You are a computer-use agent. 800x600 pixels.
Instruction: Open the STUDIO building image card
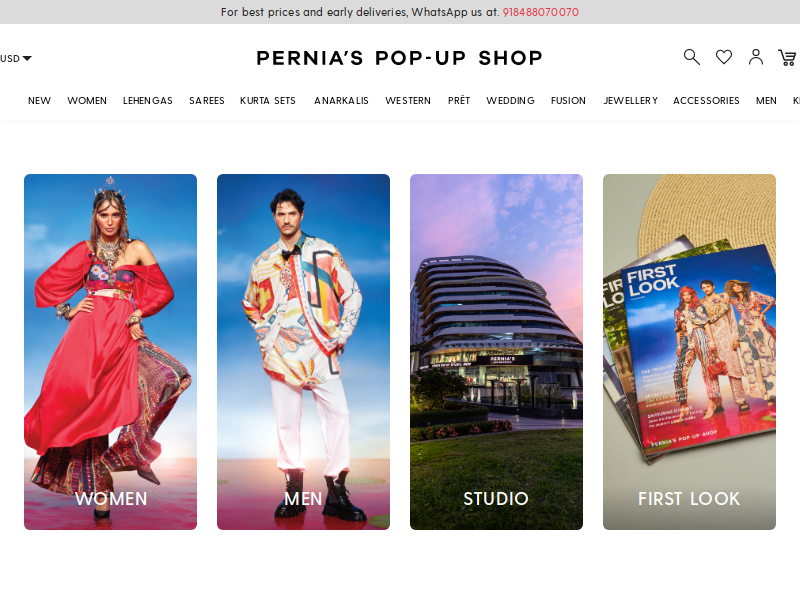(496, 352)
